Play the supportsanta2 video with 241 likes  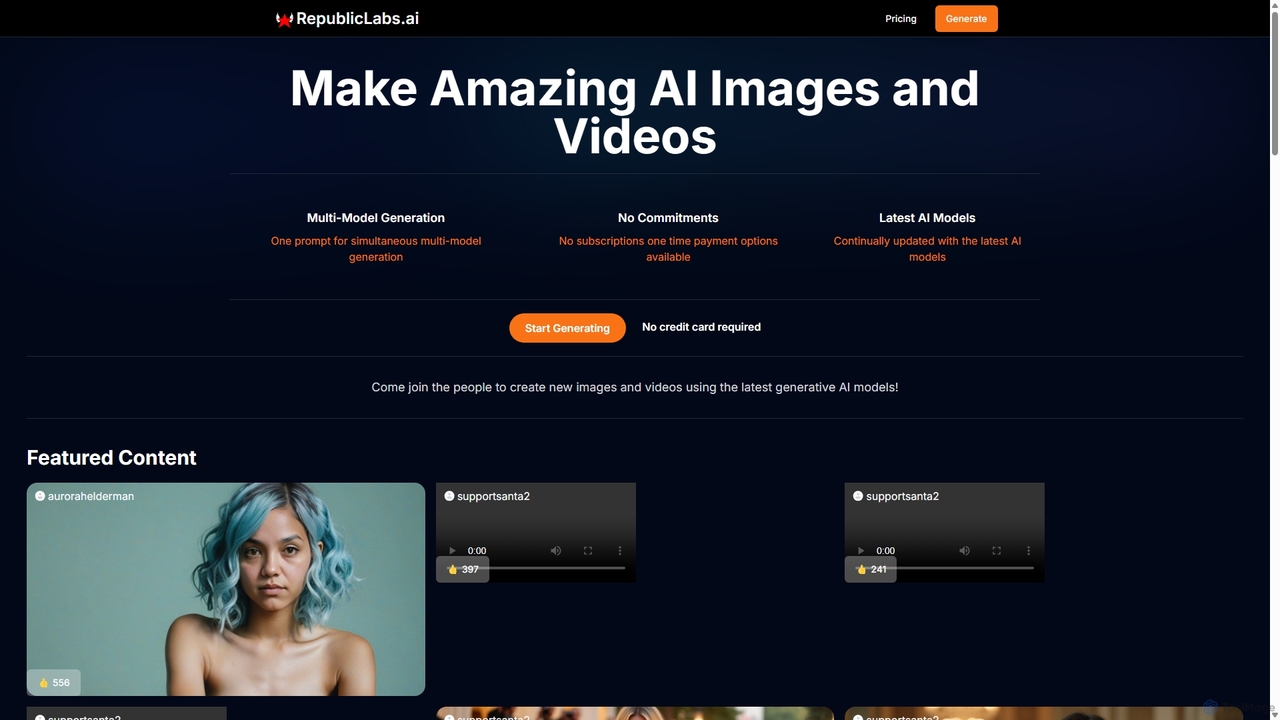click(861, 550)
